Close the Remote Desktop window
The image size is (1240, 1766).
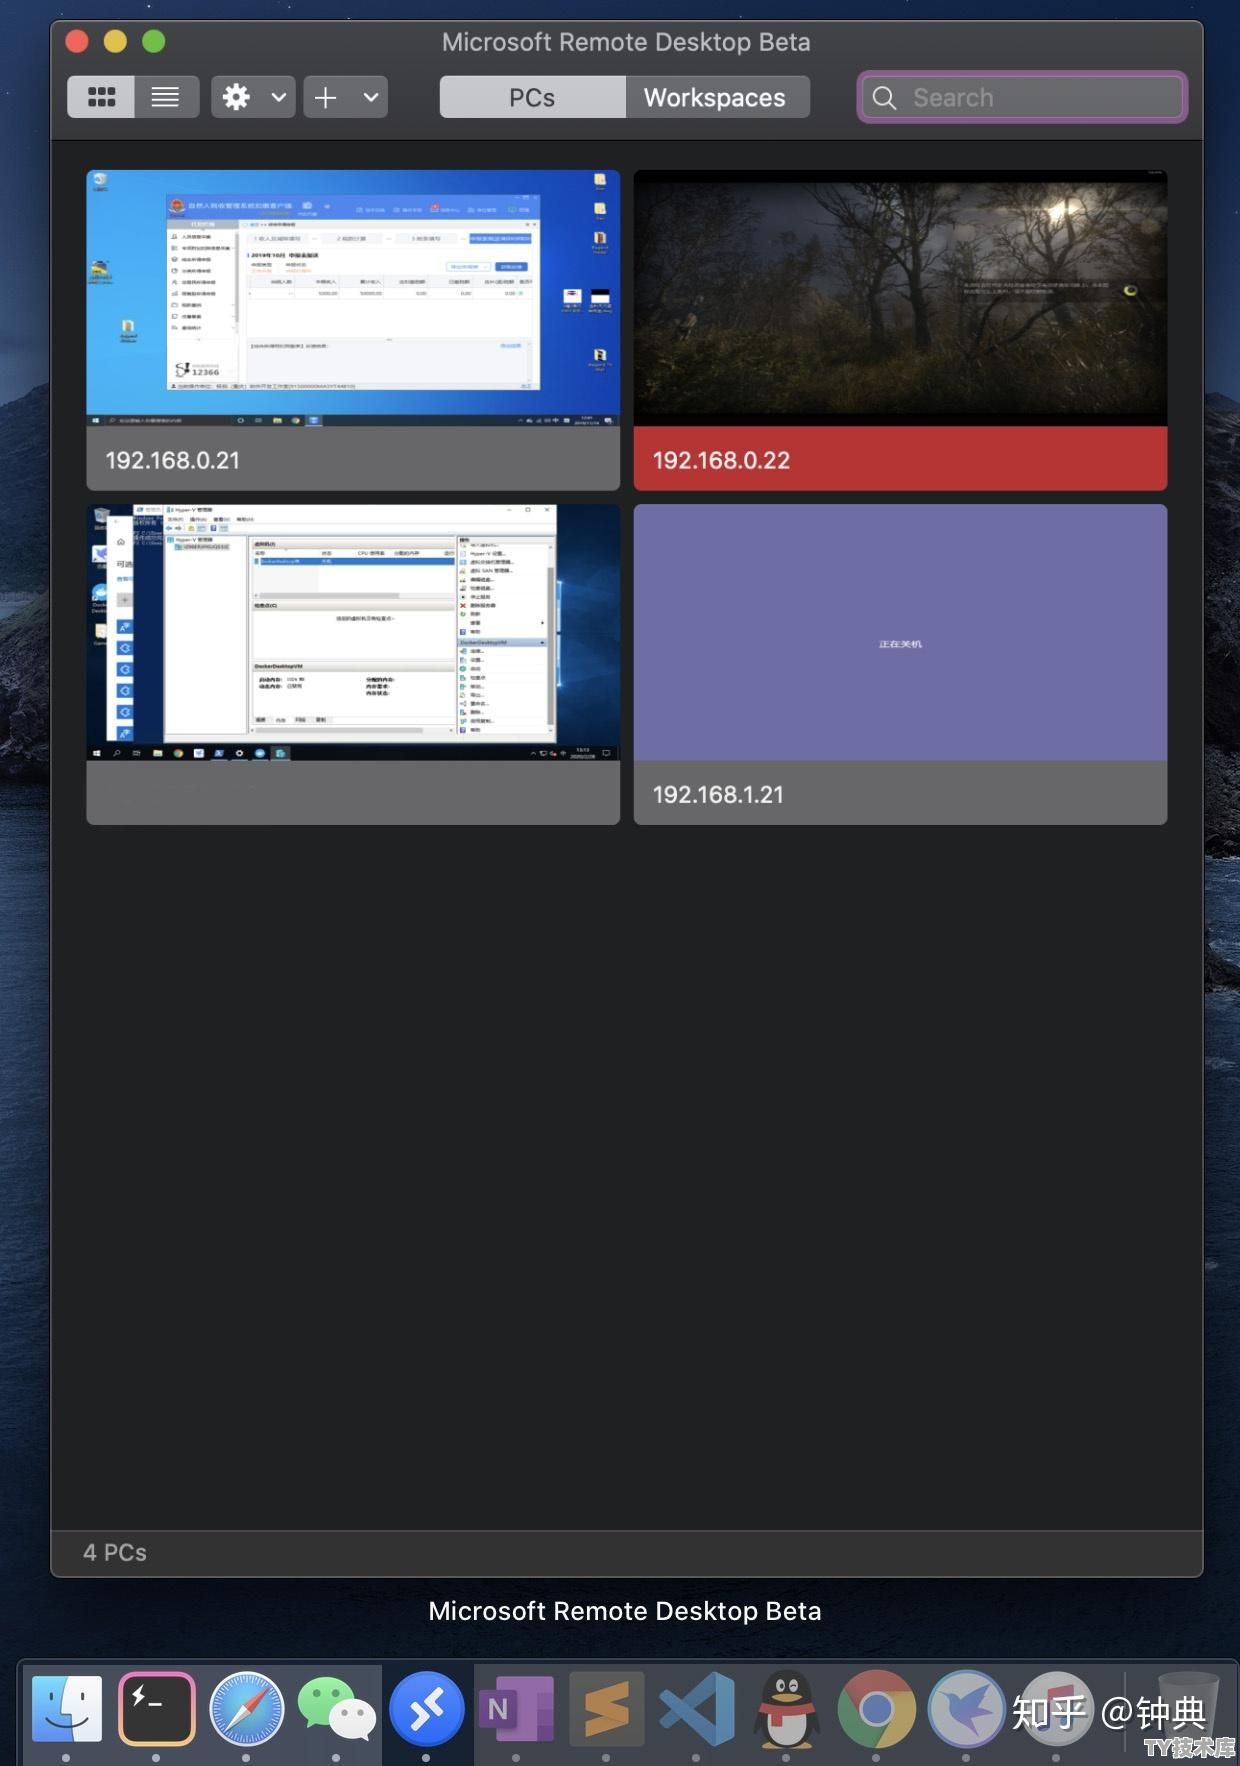tap(77, 41)
